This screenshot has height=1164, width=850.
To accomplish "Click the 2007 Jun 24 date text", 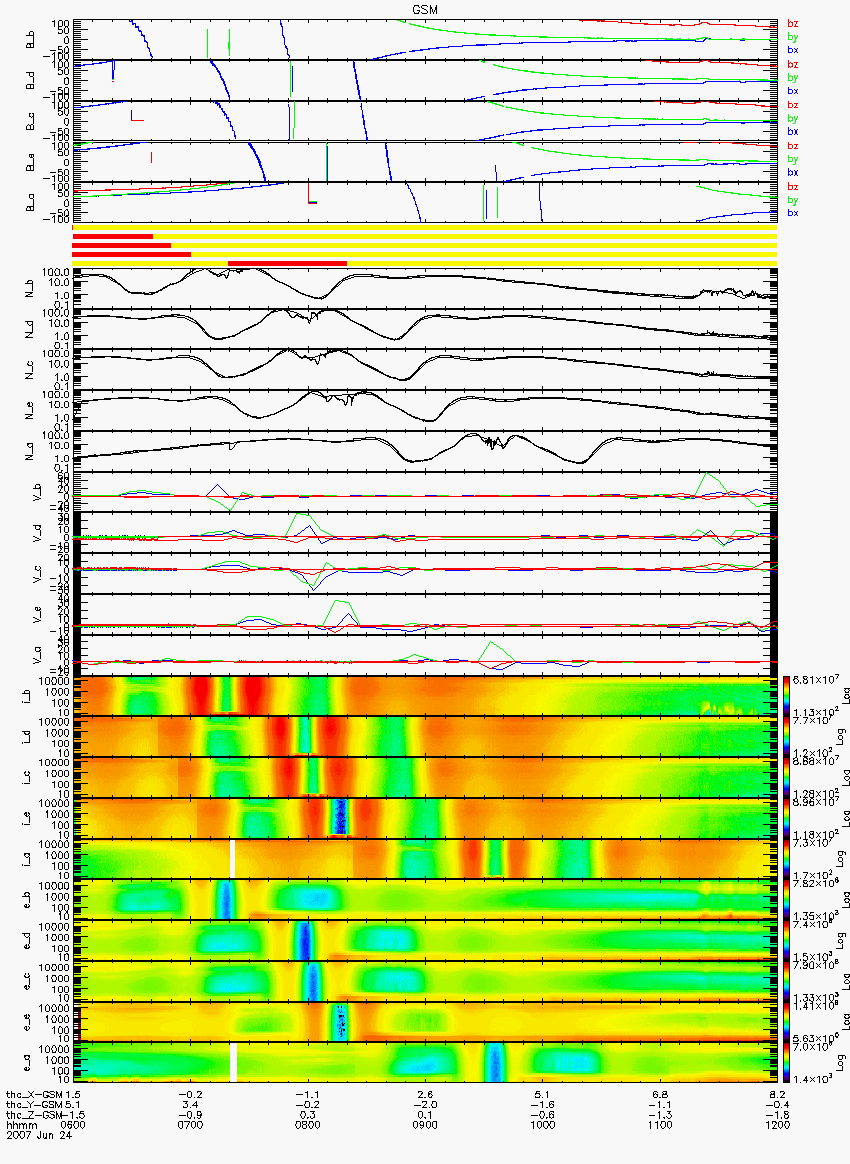I will click(39, 1135).
